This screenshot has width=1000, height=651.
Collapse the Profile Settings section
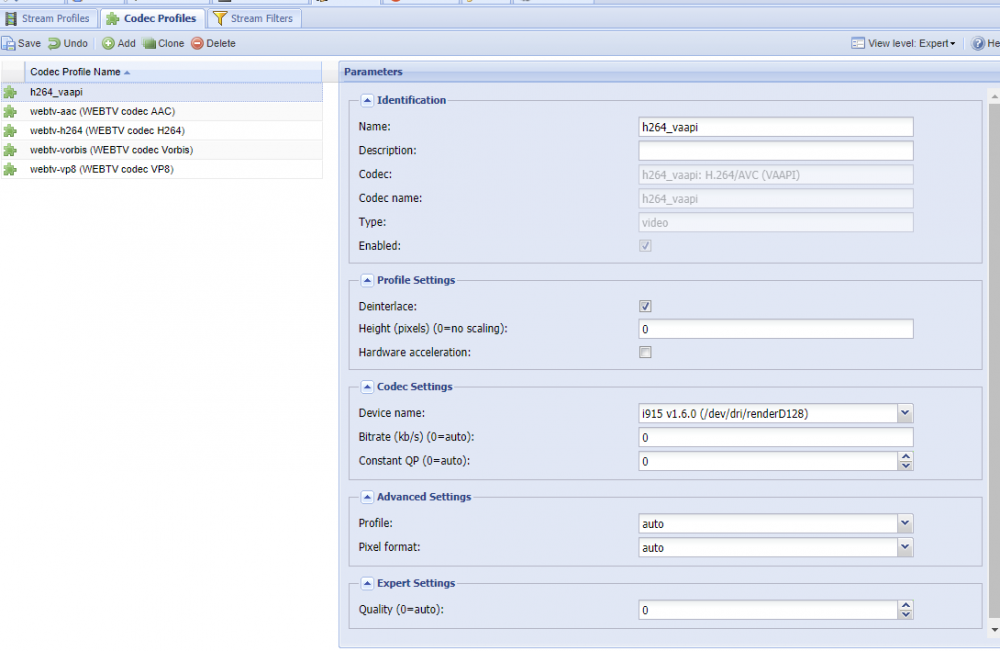point(367,281)
